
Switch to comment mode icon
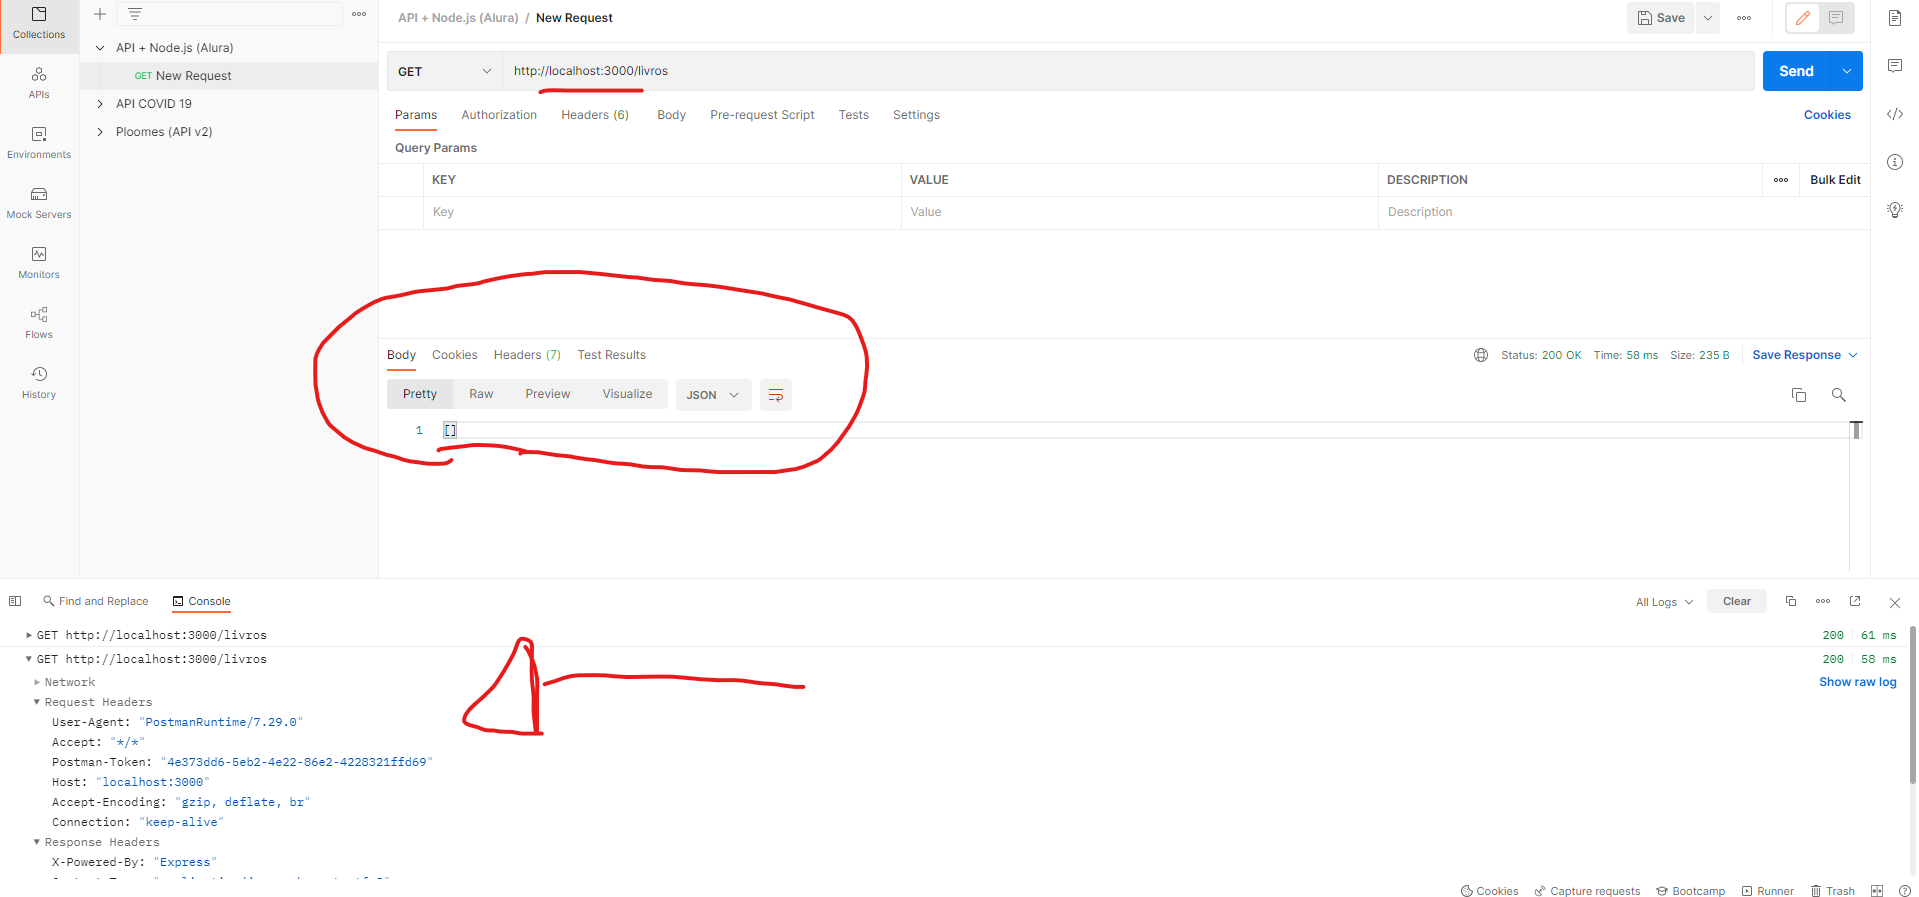(x=1836, y=18)
